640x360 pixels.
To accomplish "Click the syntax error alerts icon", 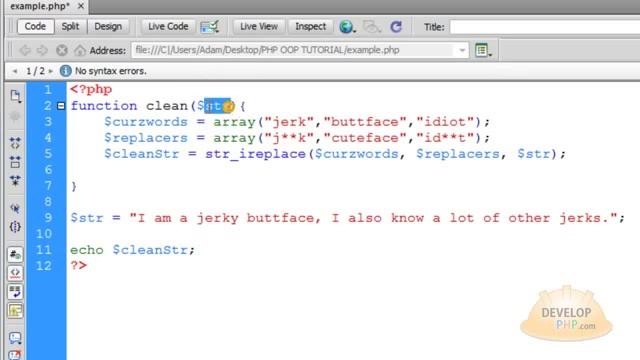I will click(15, 311).
